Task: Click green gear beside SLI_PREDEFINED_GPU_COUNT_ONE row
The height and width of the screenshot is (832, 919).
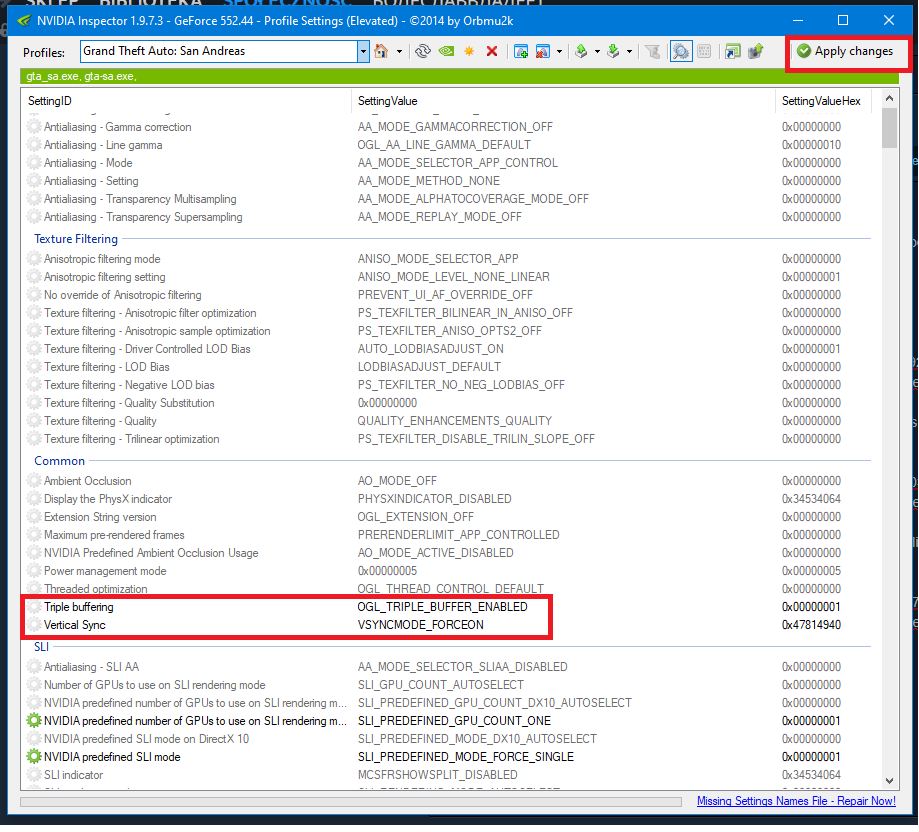Action: tap(34, 721)
